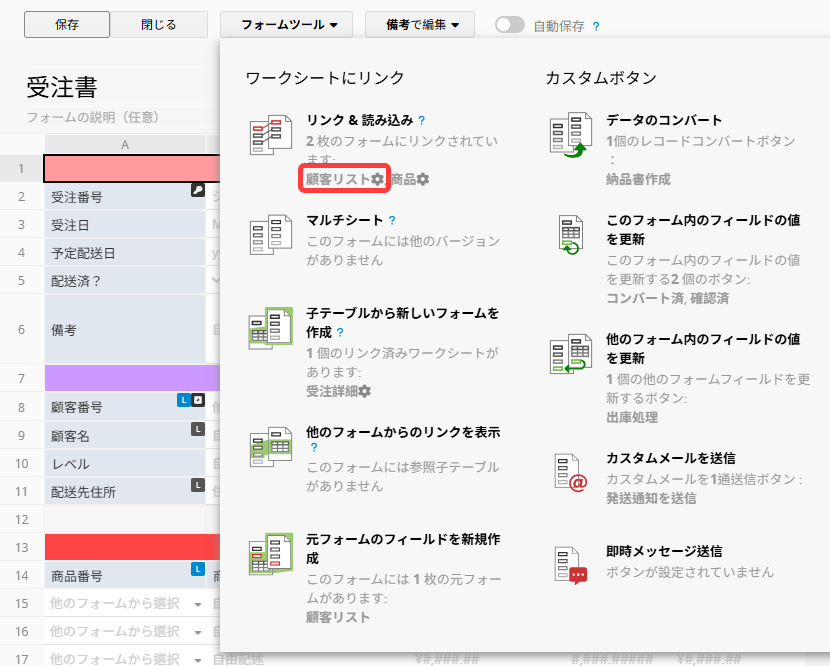
Task: Click the フォームの説明 description field
Action: 93,117
